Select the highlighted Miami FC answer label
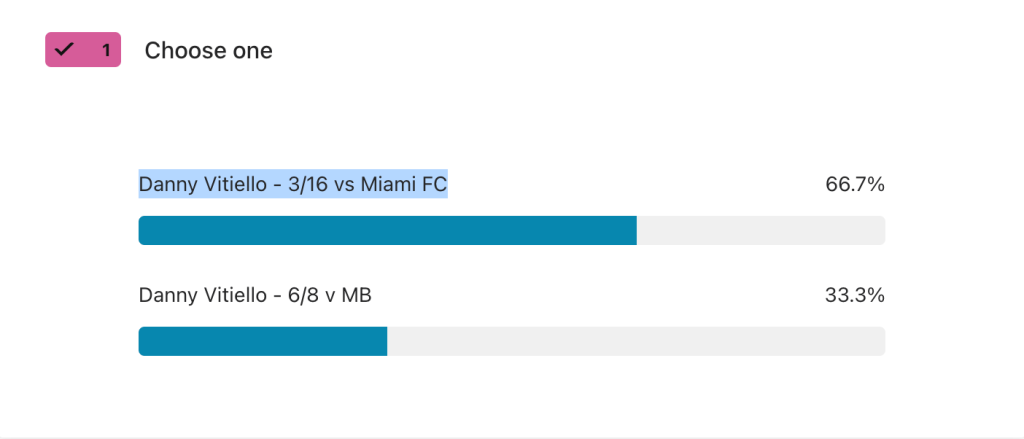This screenshot has height=439, width=1024. pos(293,185)
